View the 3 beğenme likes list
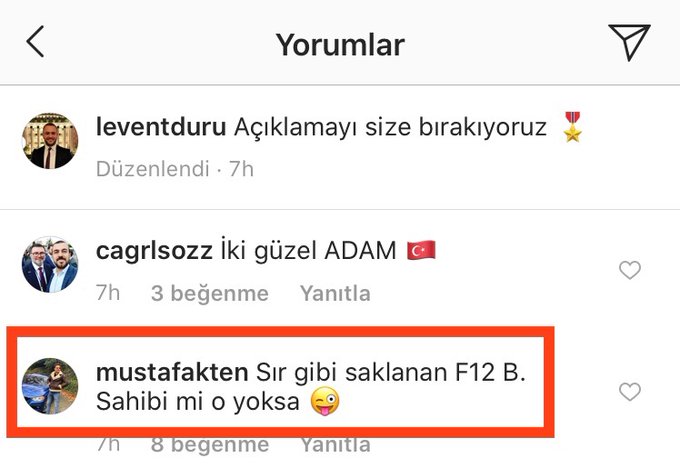 (x=210, y=293)
